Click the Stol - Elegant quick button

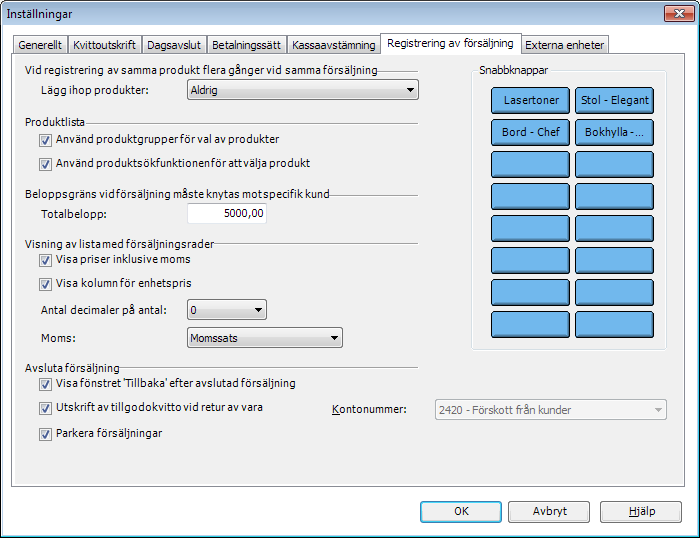pos(614,100)
